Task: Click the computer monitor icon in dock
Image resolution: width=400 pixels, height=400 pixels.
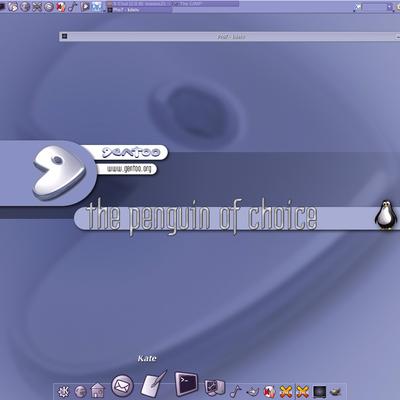Action: tap(214, 388)
